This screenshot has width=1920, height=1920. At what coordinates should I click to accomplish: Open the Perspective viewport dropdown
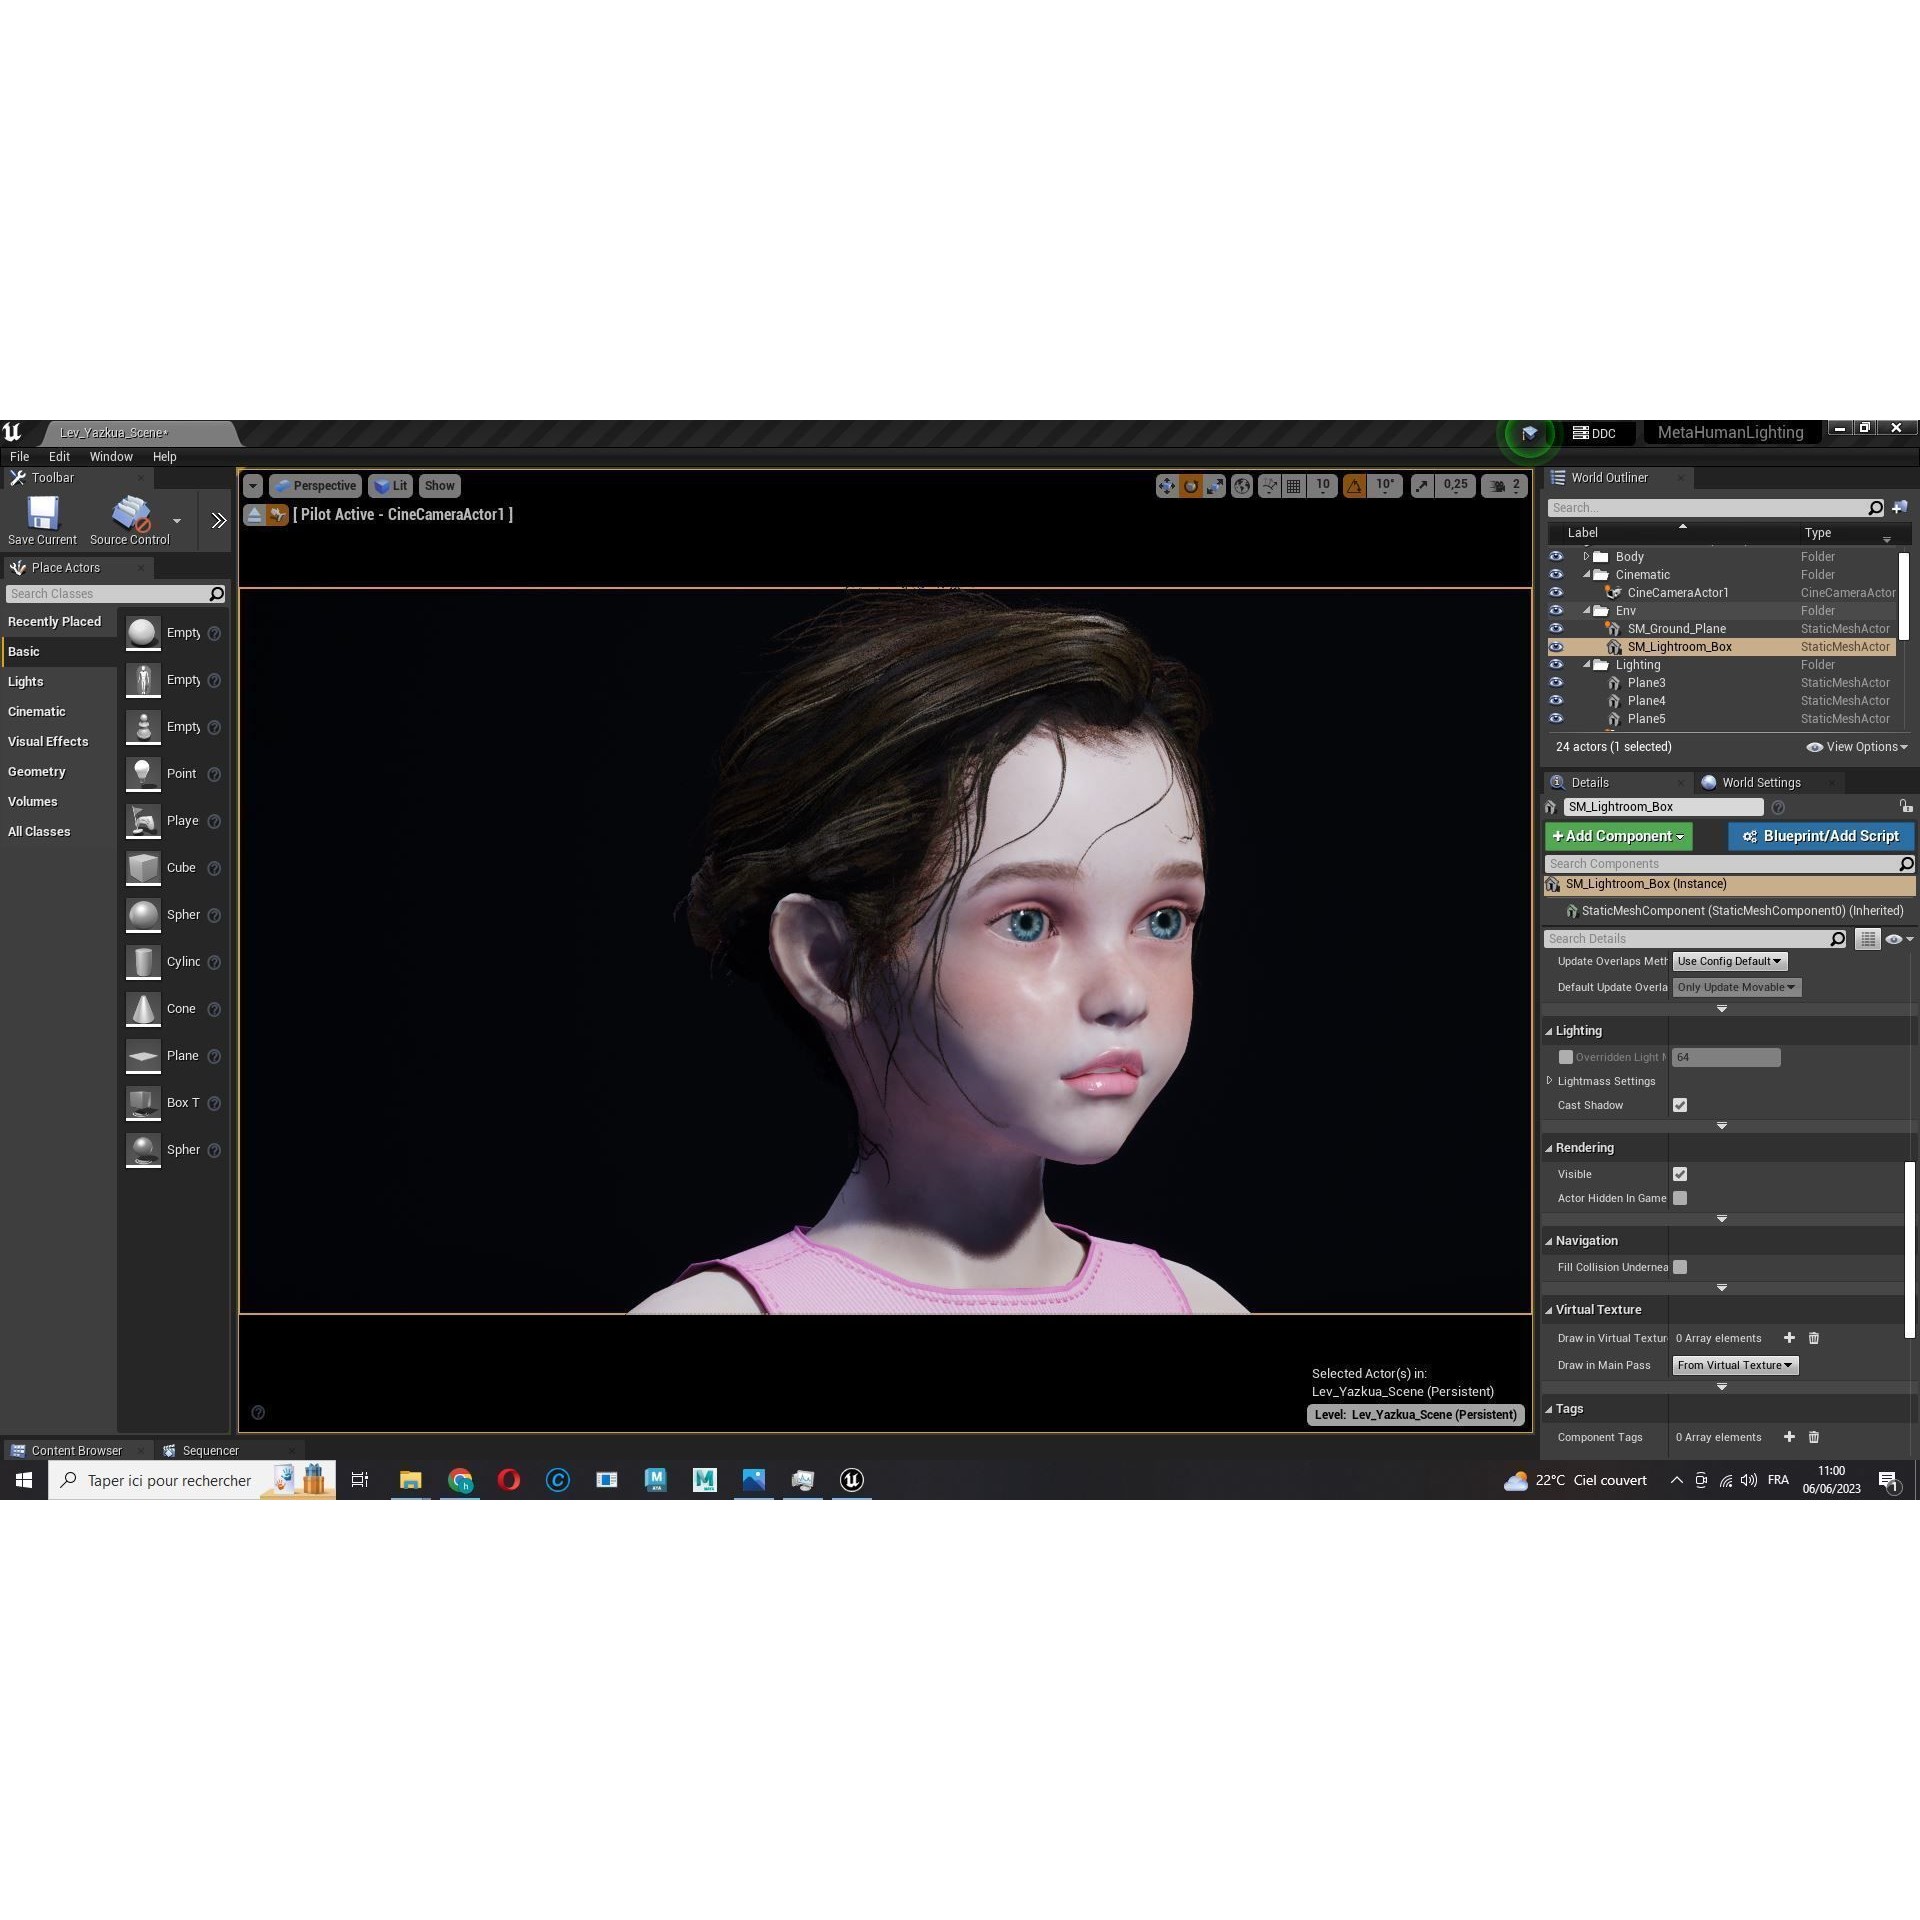tap(315, 486)
